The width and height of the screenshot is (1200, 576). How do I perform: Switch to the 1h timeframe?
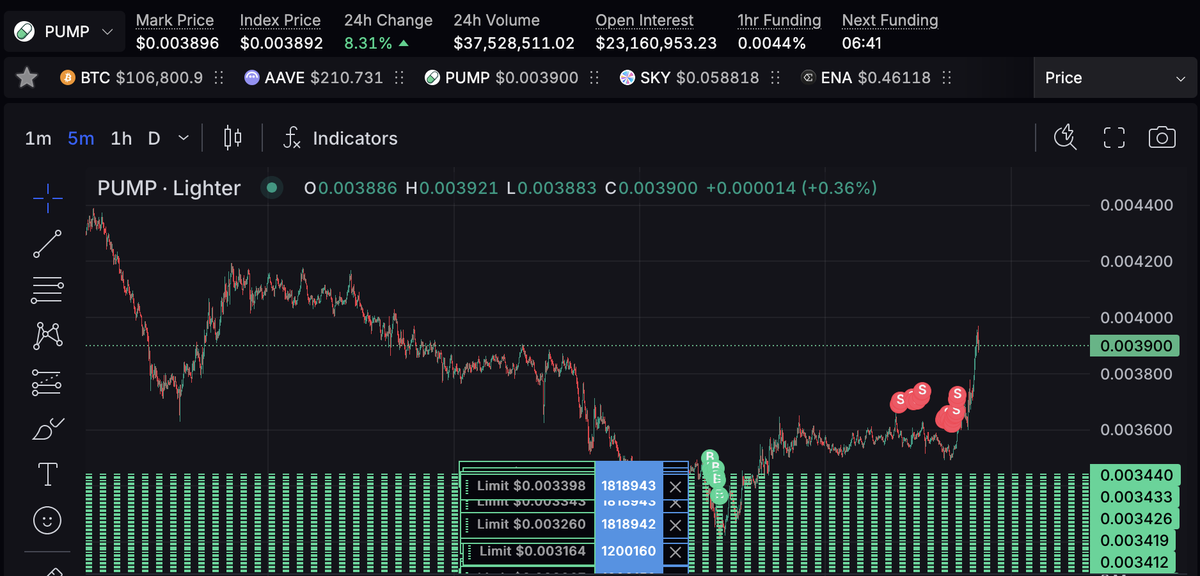[x=121, y=138]
